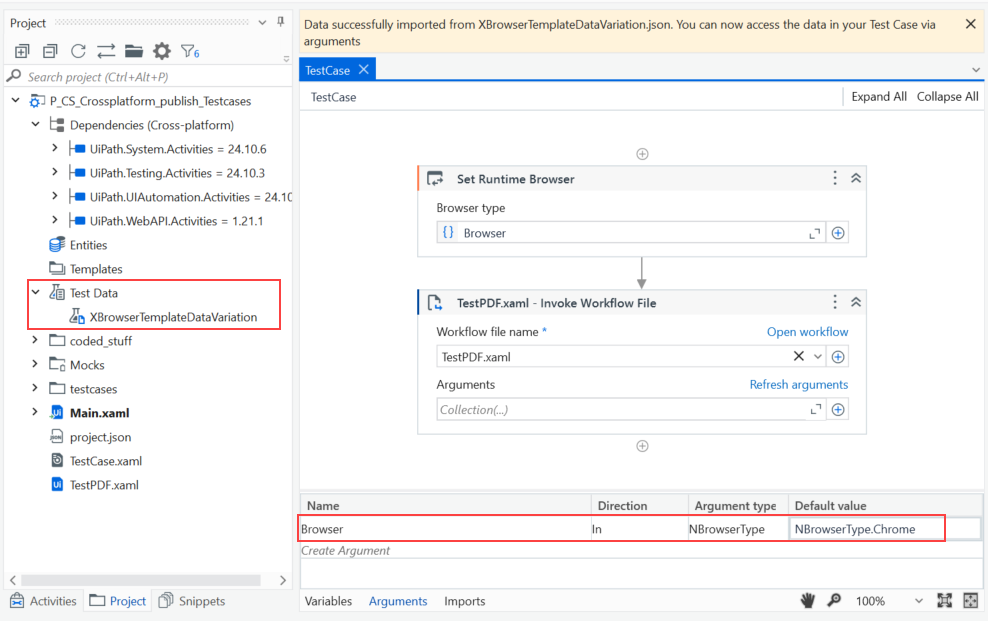Open Project Settings gear icon

(x=161, y=51)
